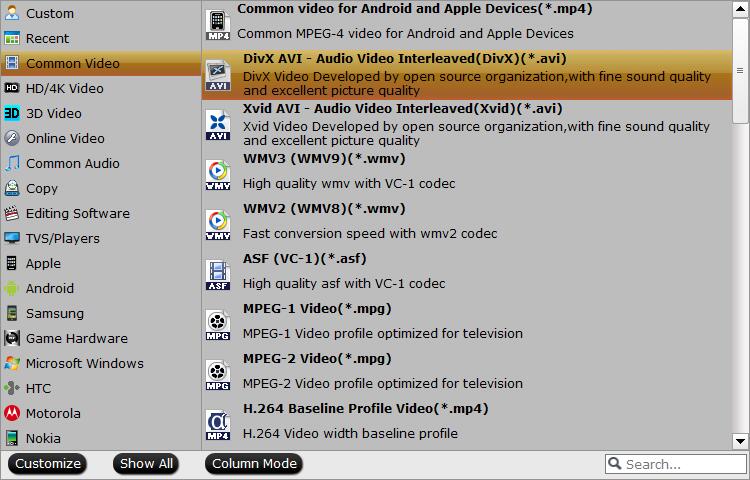Viewport: 750px width, 480px height.
Task: Click the Samsung phone icon
Action: tap(12, 313)
